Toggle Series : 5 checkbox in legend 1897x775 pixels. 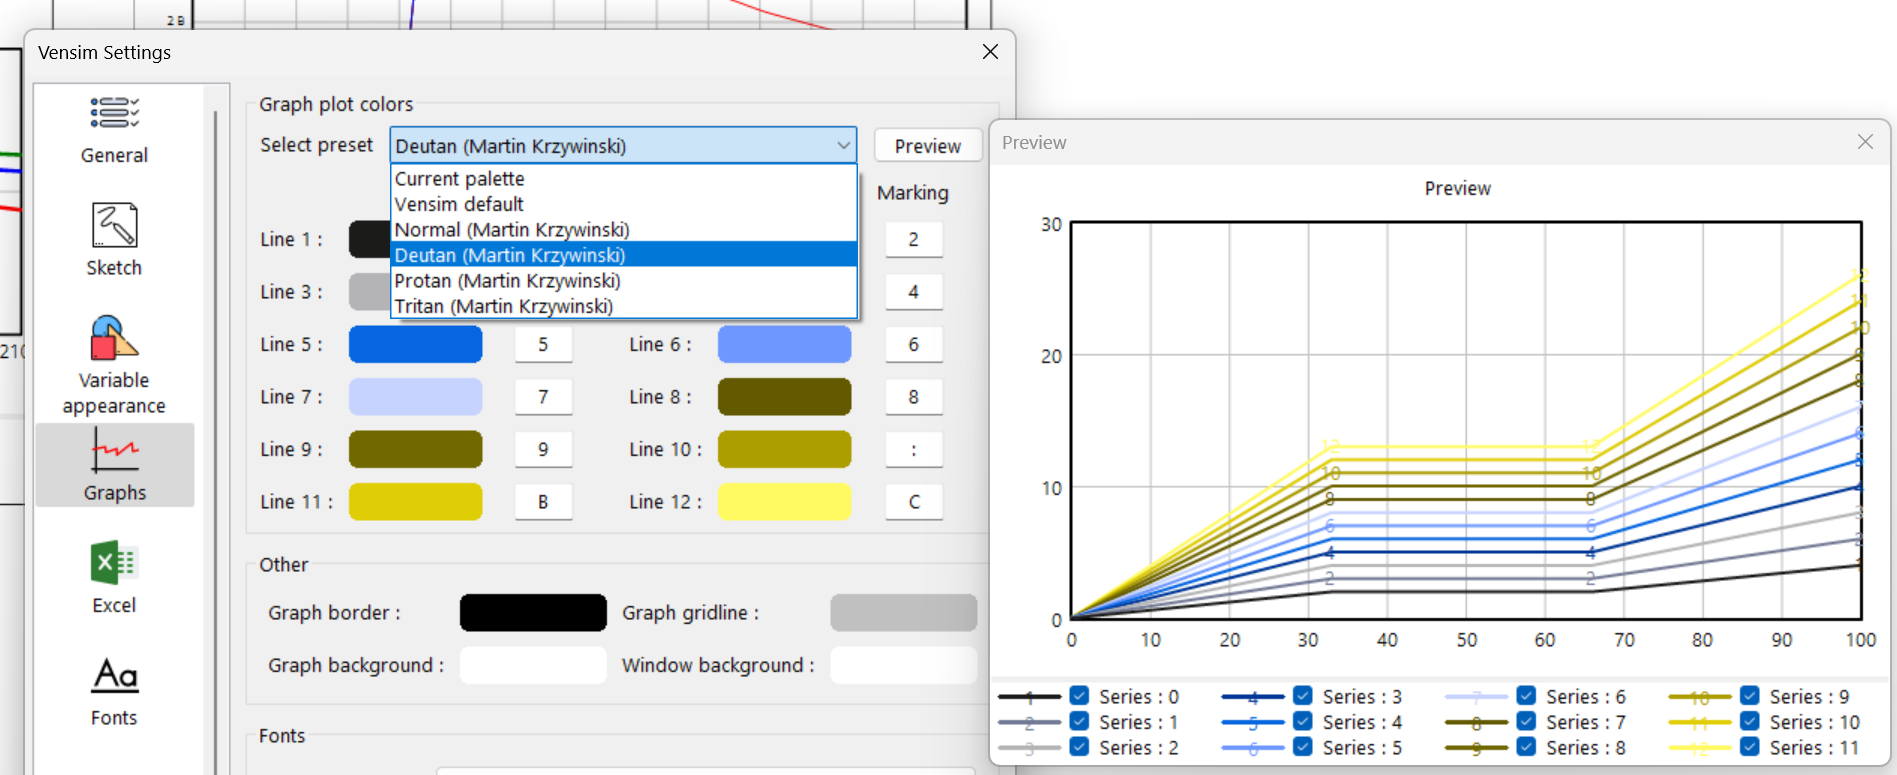click(1303, 747)
